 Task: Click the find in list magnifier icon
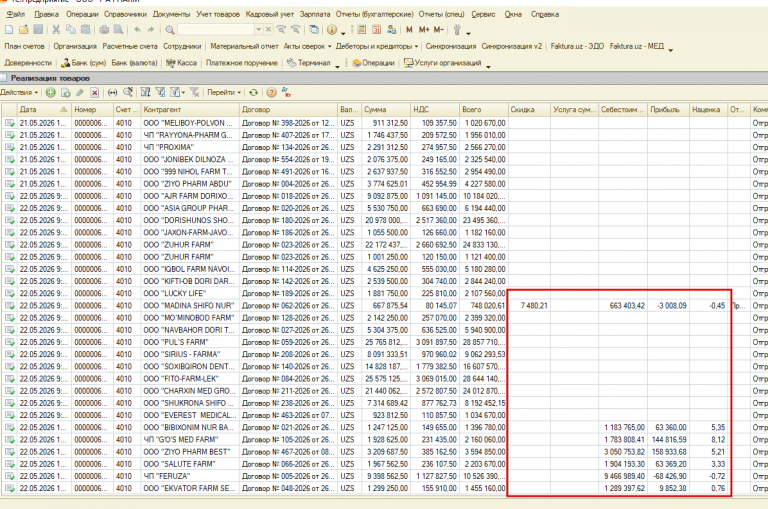128,92
